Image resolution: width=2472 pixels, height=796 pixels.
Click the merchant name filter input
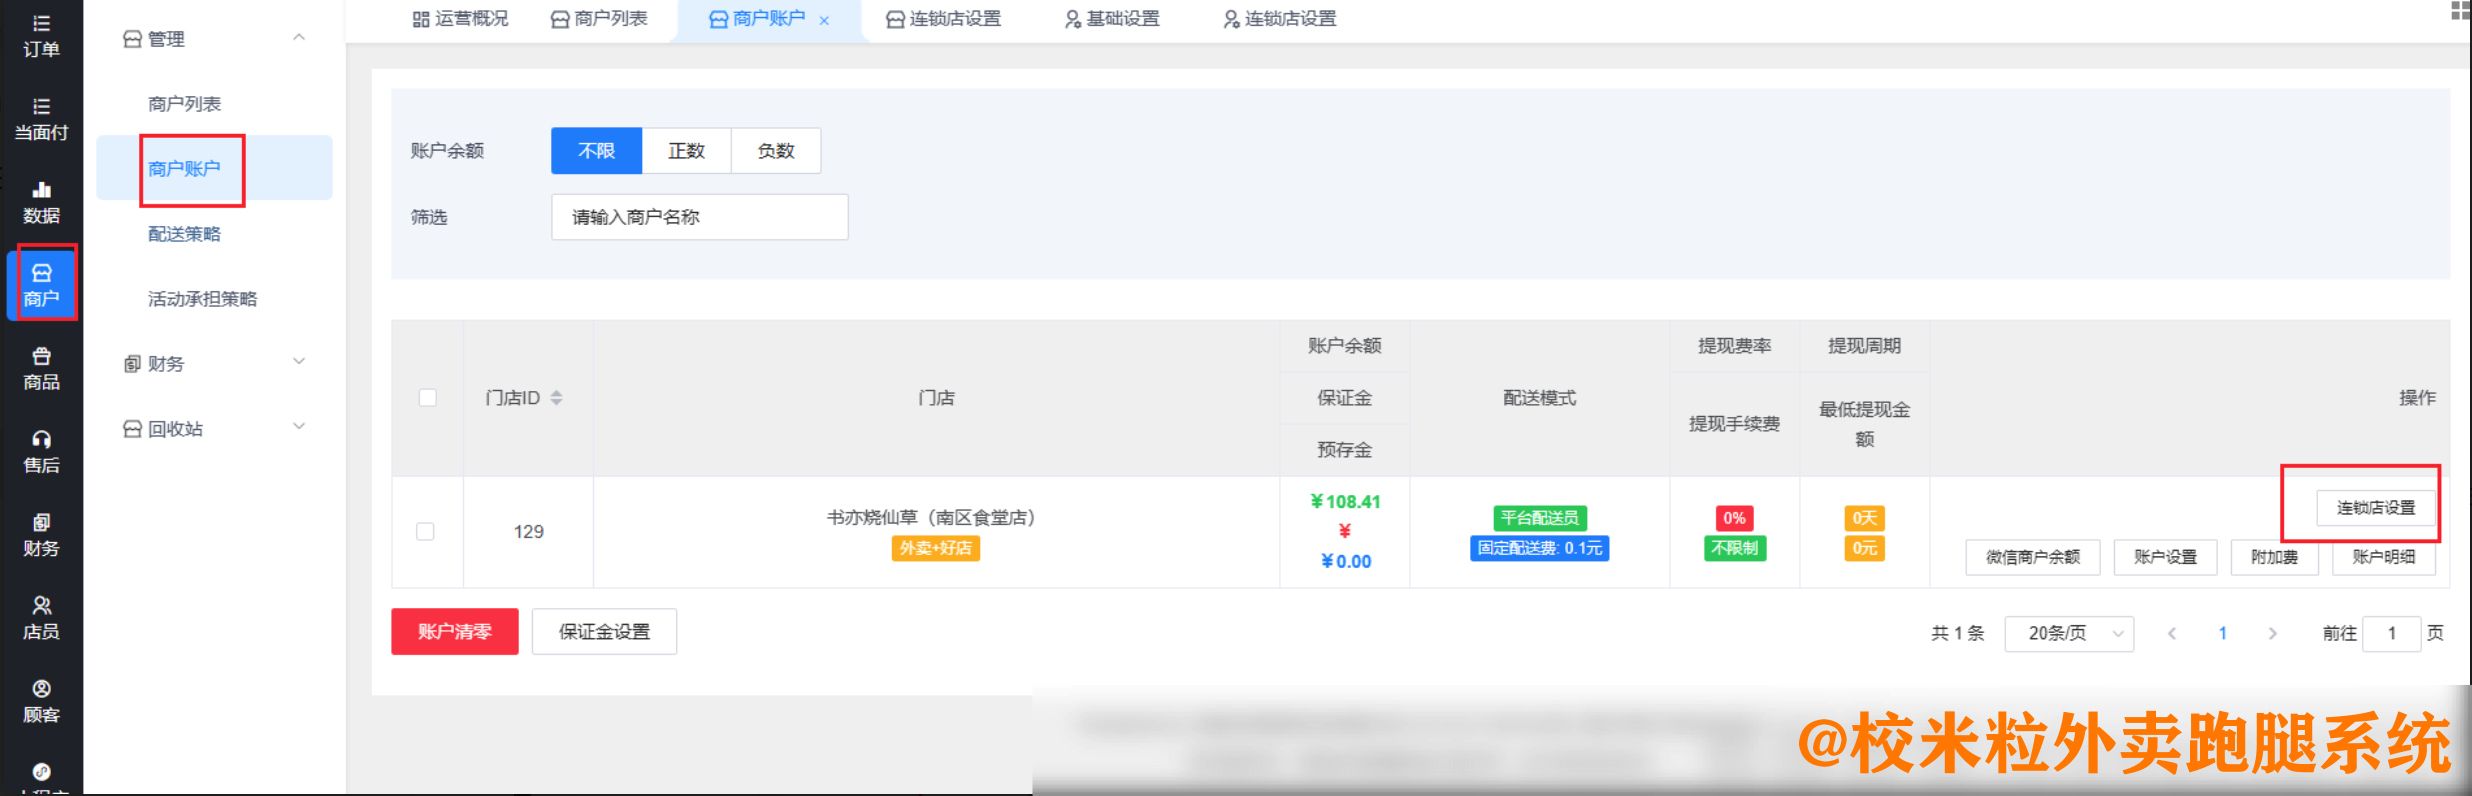click(700, 217)
